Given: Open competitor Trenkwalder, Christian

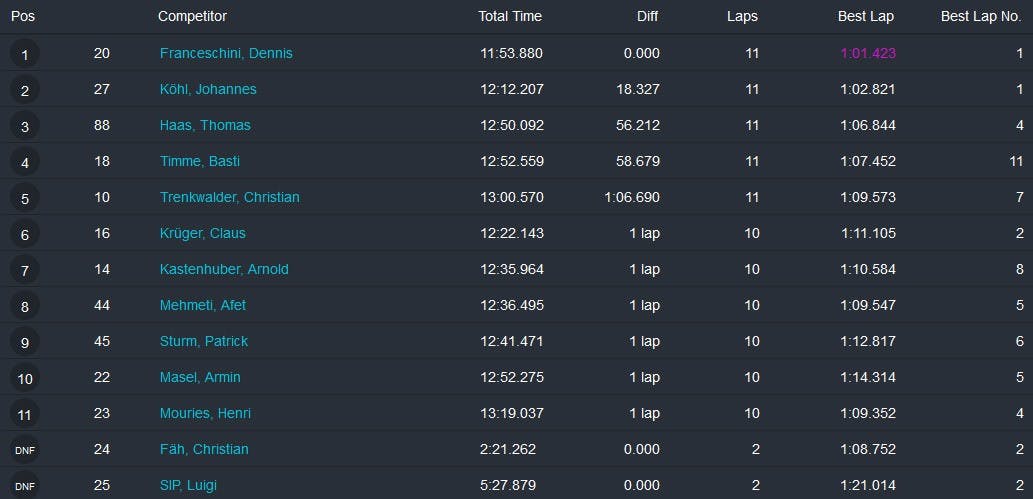Looking at the screenshot, I should (x=229, y=197).
